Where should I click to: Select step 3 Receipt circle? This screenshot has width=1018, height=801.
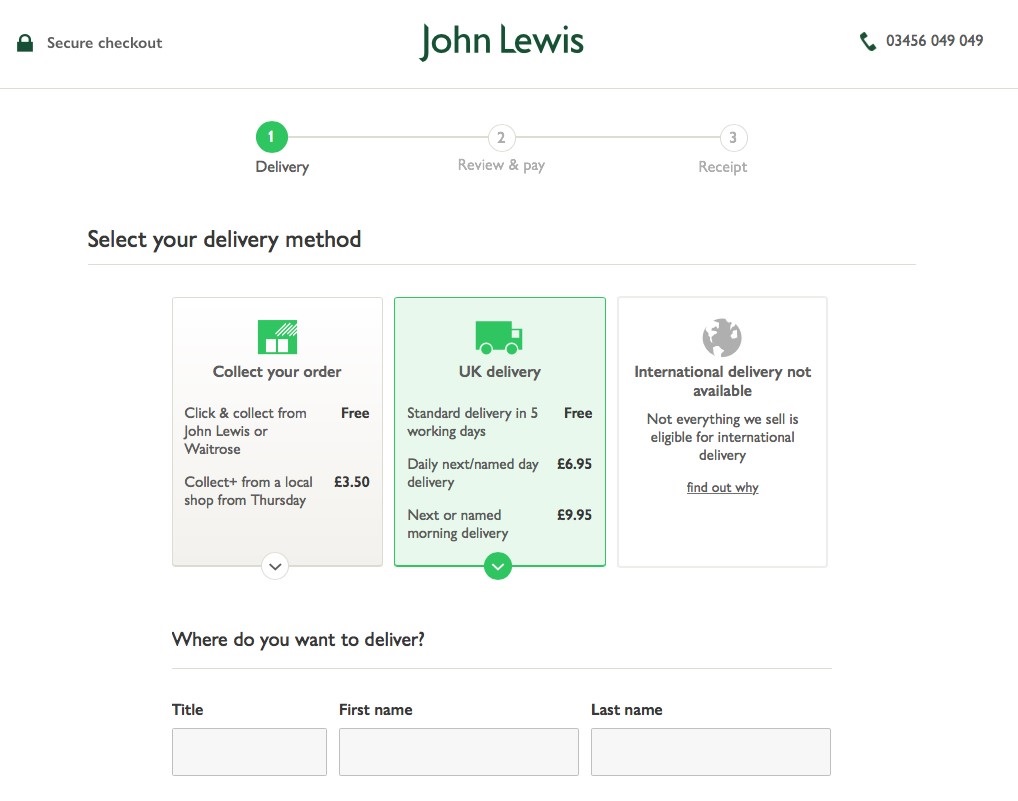tap(733, 138)
